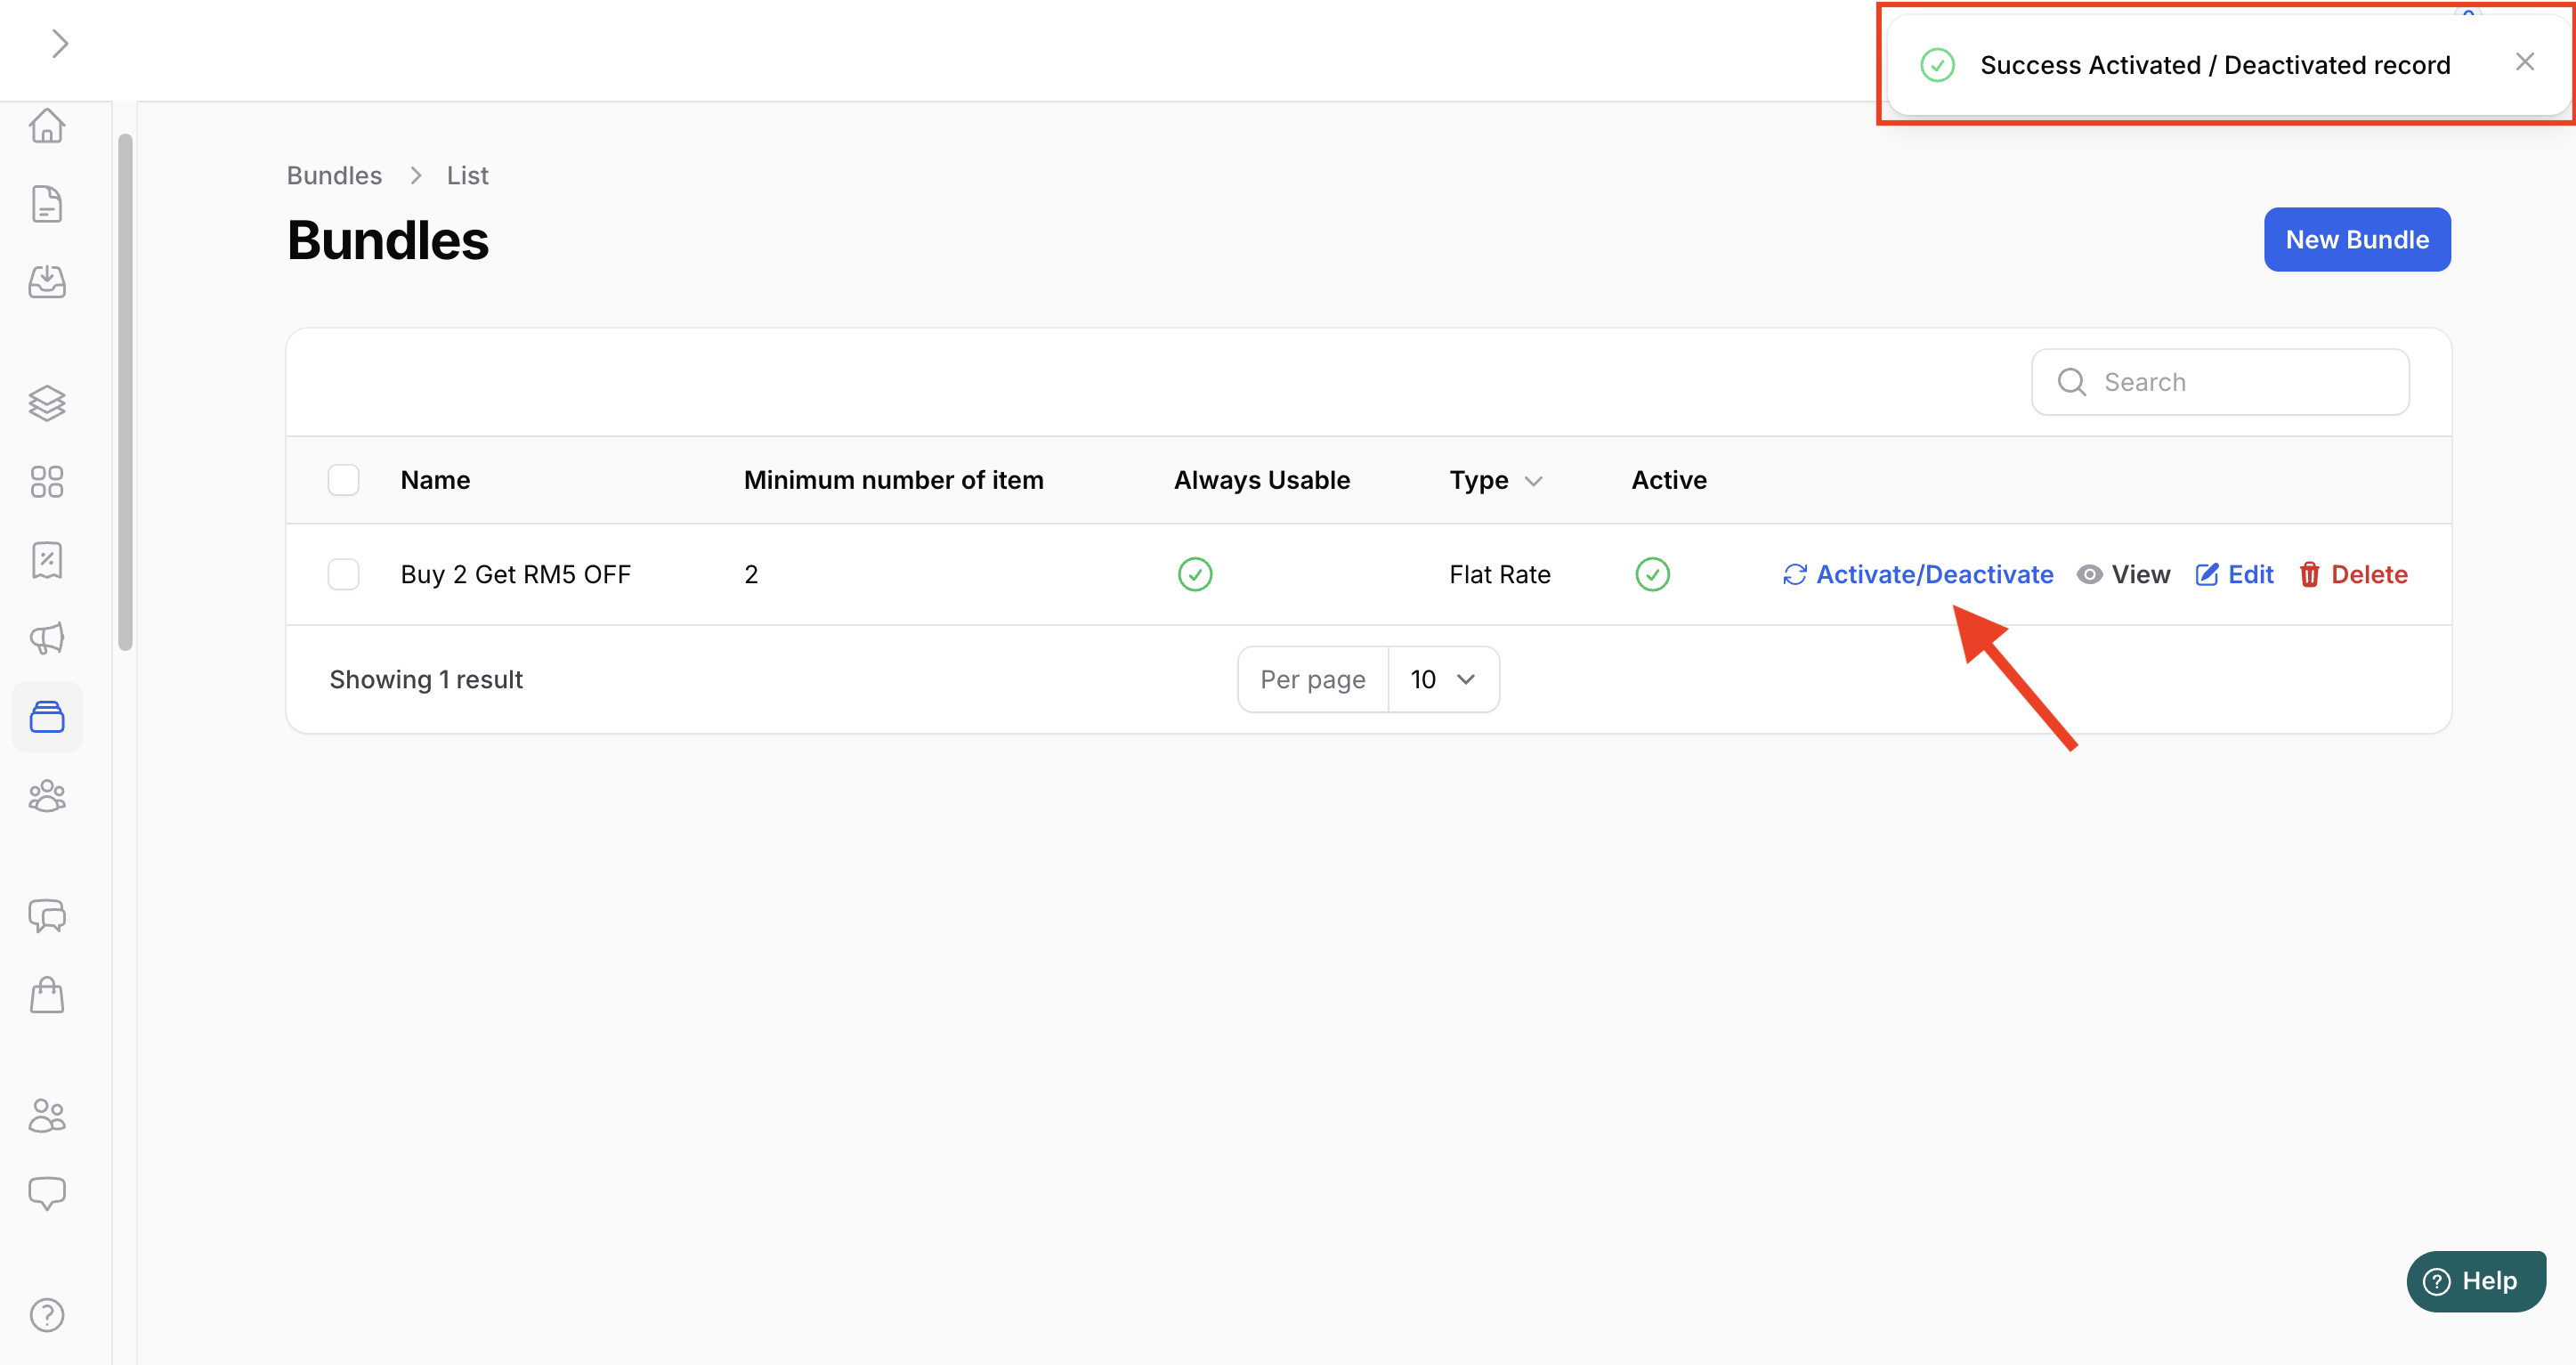Select the bundles sidebar icon
This screenshot has height=1365, width=2576.
pyautogui.click(x=47, y=716)
